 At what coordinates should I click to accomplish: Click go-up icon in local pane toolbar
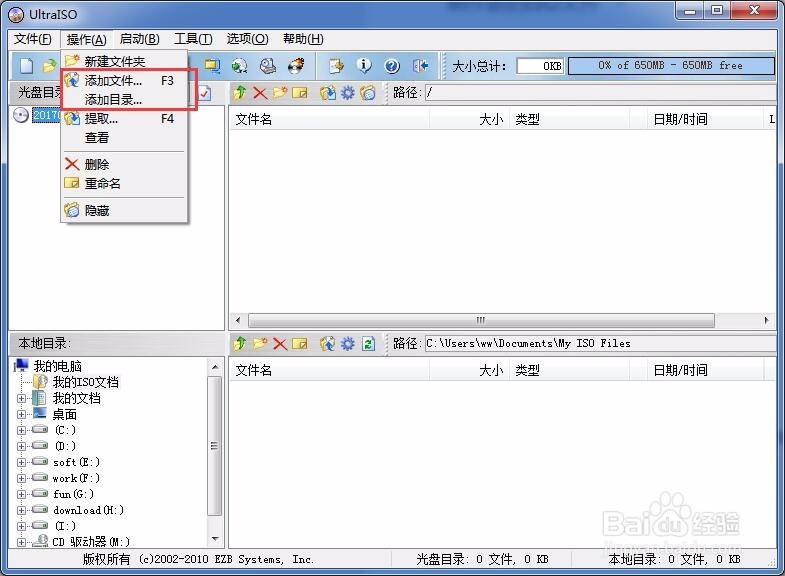[240, 344]
